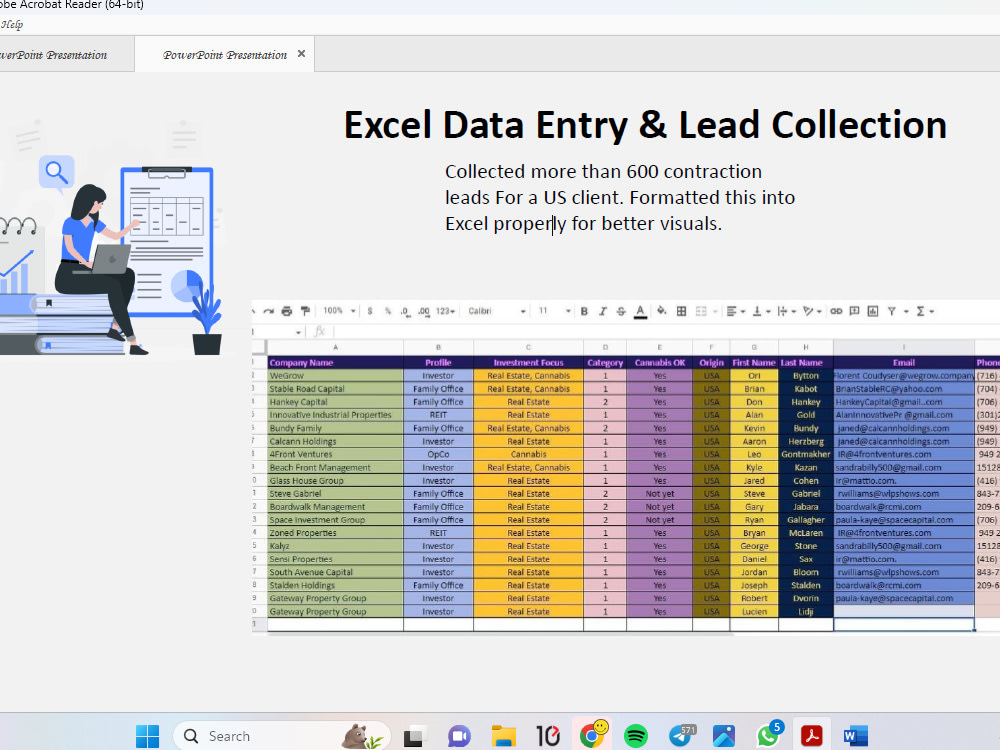Open File Explorer from the taskbar

coord(503,737)
